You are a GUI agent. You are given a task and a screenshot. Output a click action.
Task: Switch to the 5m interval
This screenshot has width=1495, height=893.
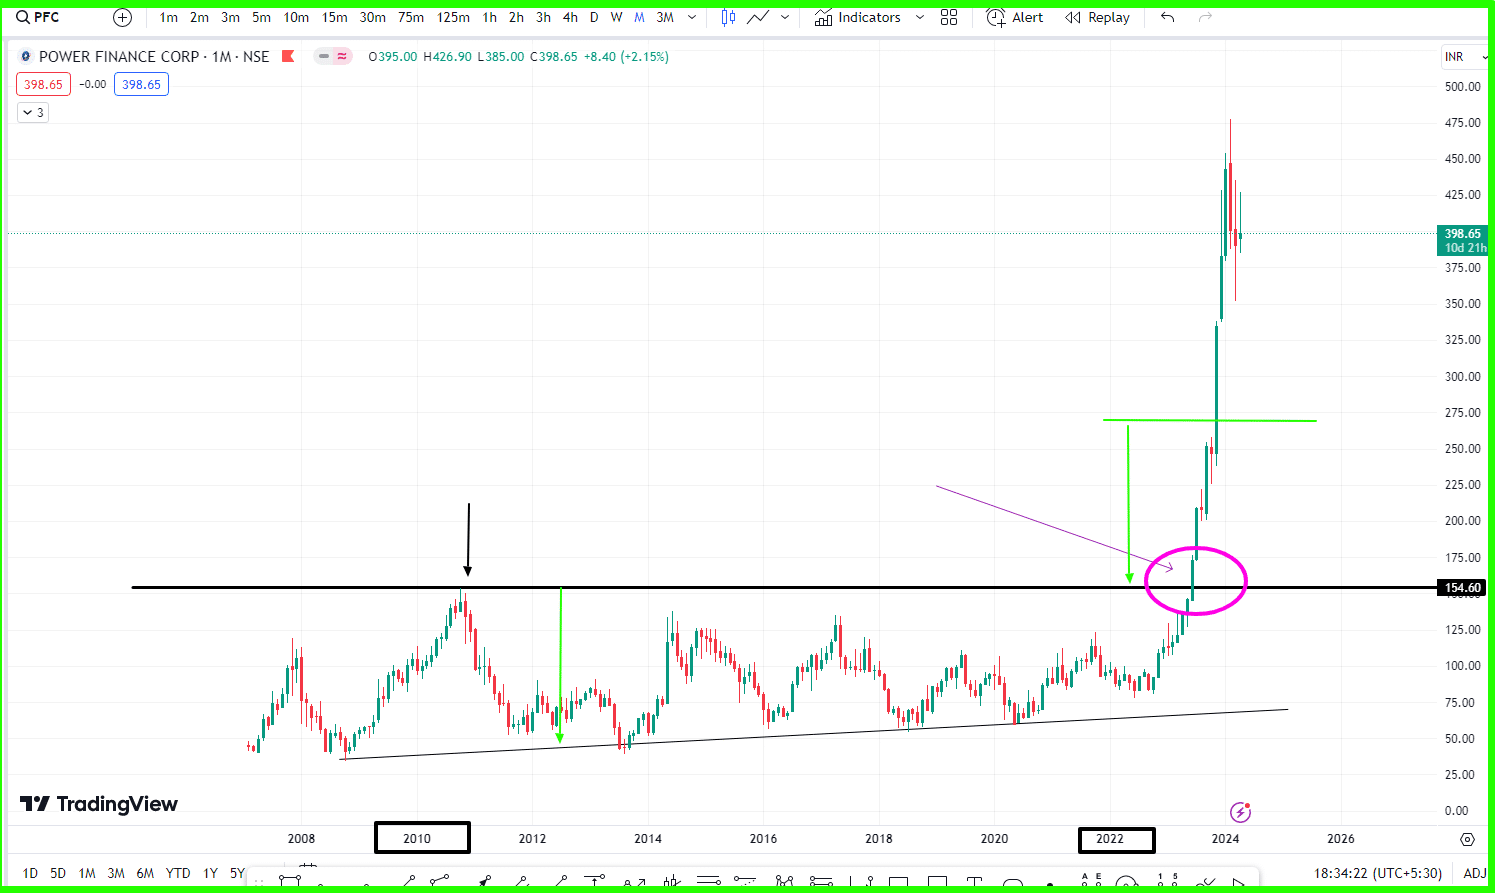pos(261,17)
